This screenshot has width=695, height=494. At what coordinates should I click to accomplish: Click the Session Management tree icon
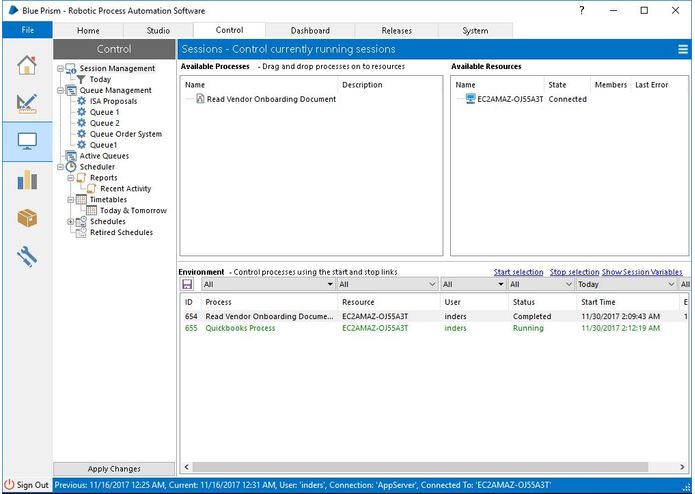[x=71, y=69]
